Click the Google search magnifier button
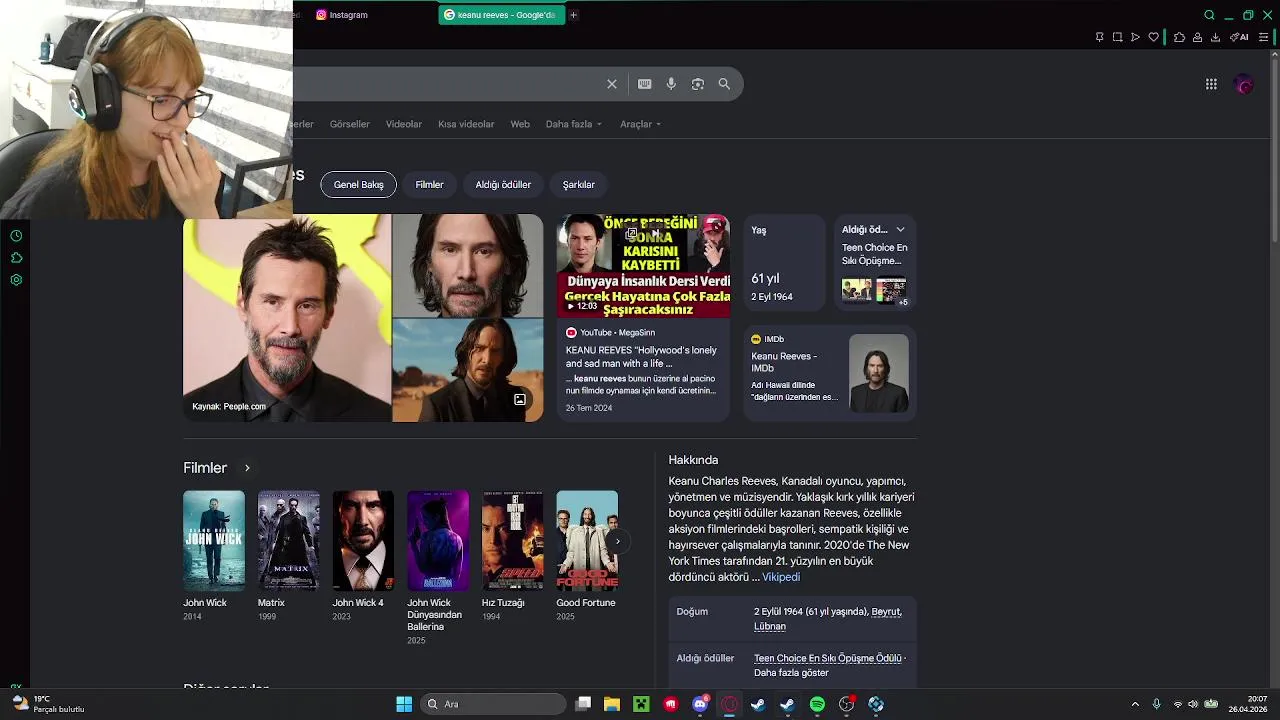 coord(724,84)
